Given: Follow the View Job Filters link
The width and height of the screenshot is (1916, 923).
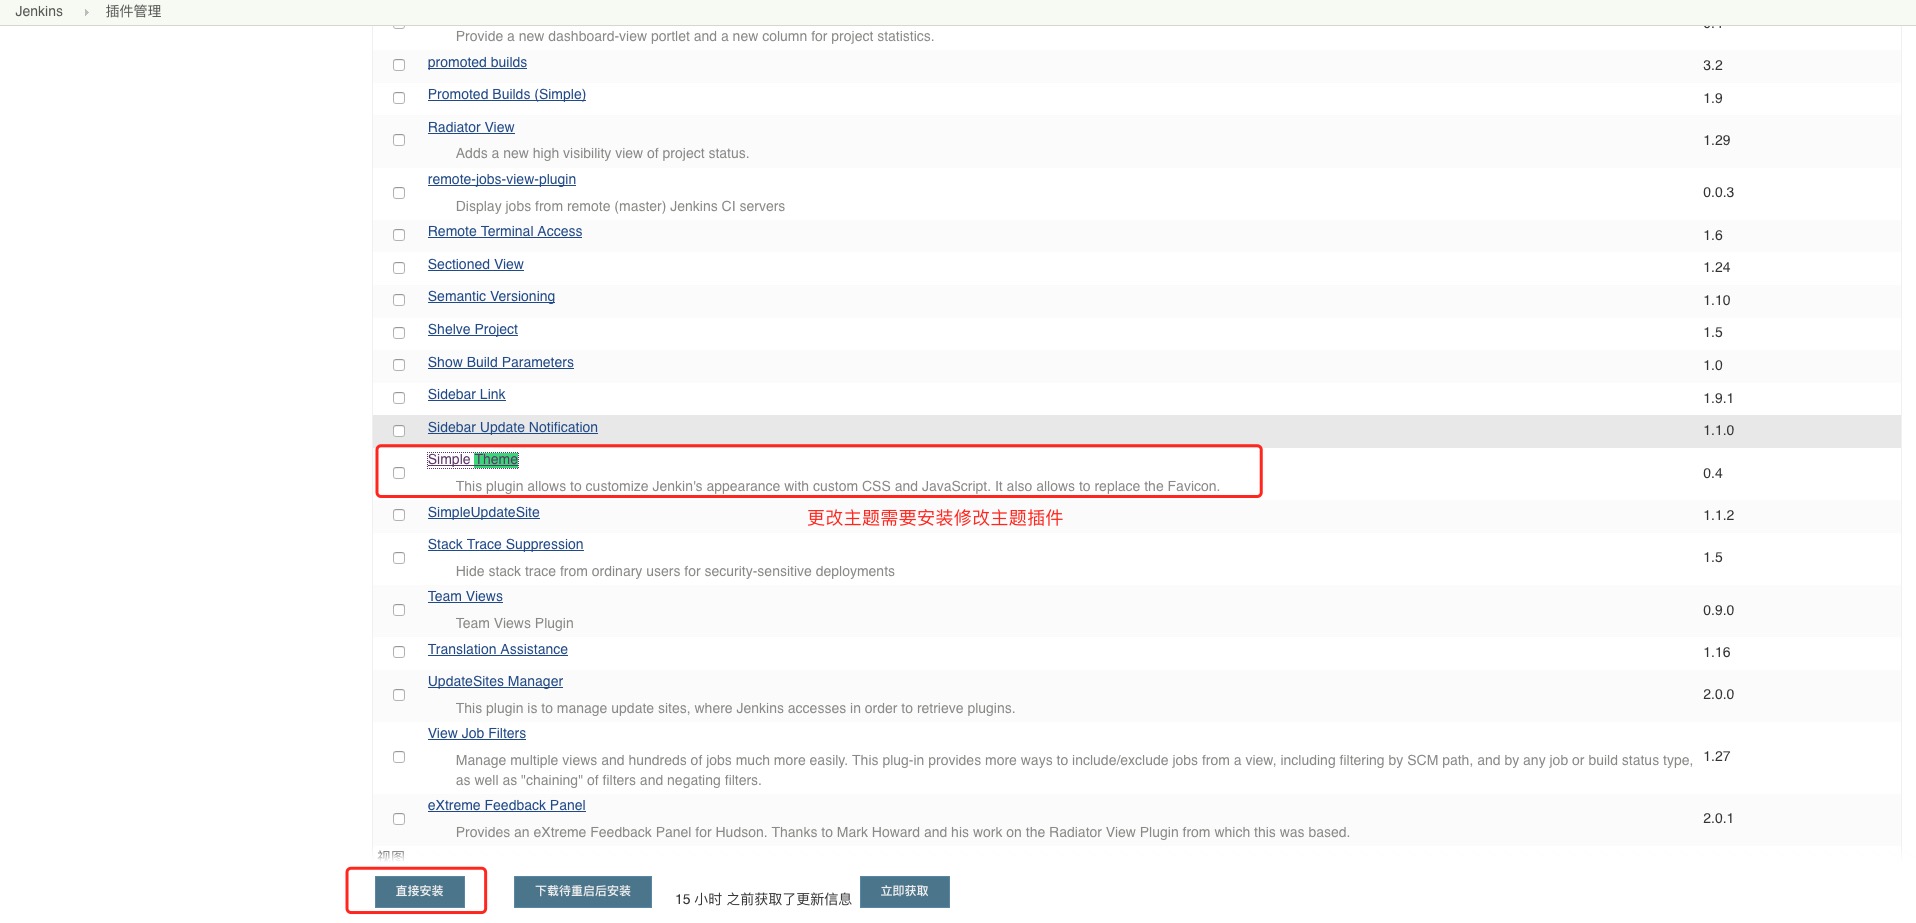Looking at the screenshot, I should coord(477,733).
